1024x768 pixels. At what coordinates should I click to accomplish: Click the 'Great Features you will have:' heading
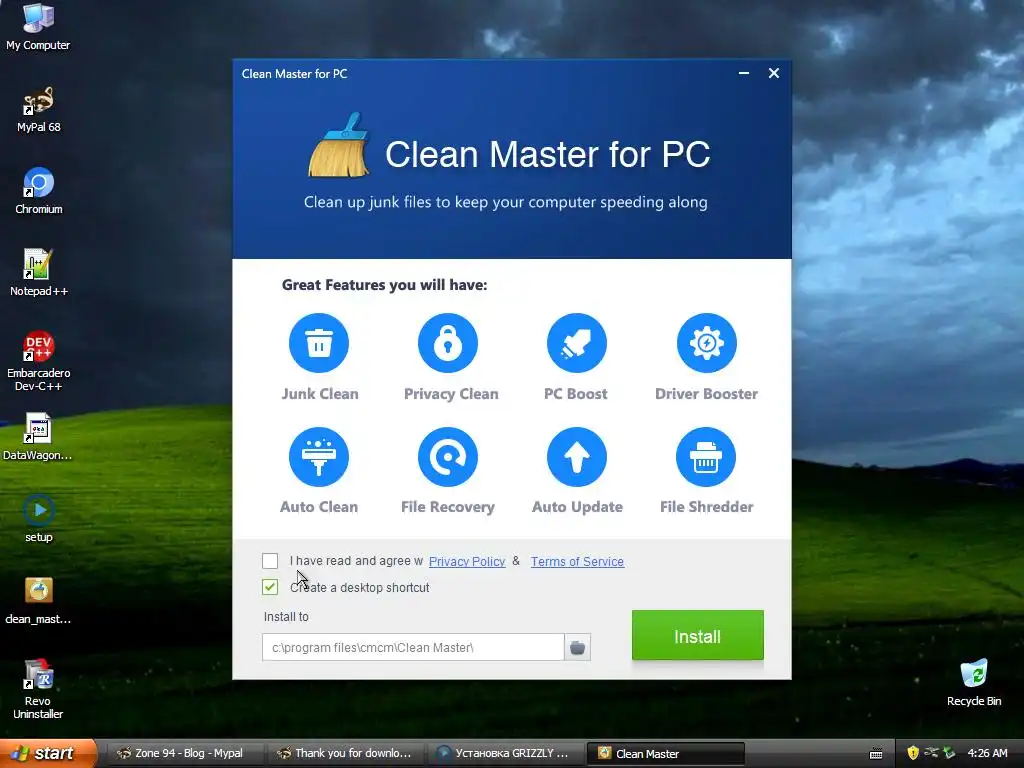pyautogui.click(x=385, y=285)
